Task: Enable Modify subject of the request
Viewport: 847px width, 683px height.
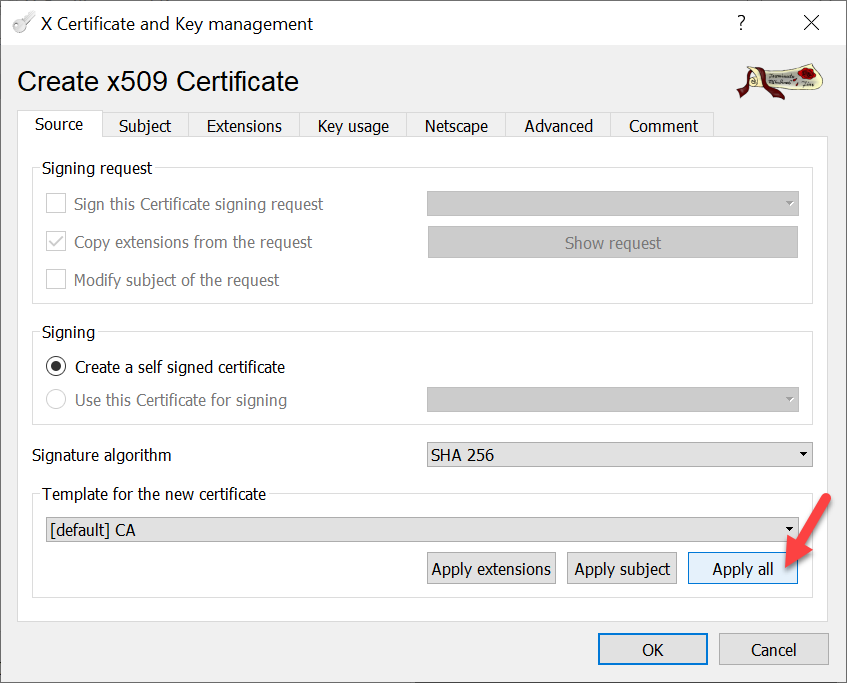Action: click(57, 280)
